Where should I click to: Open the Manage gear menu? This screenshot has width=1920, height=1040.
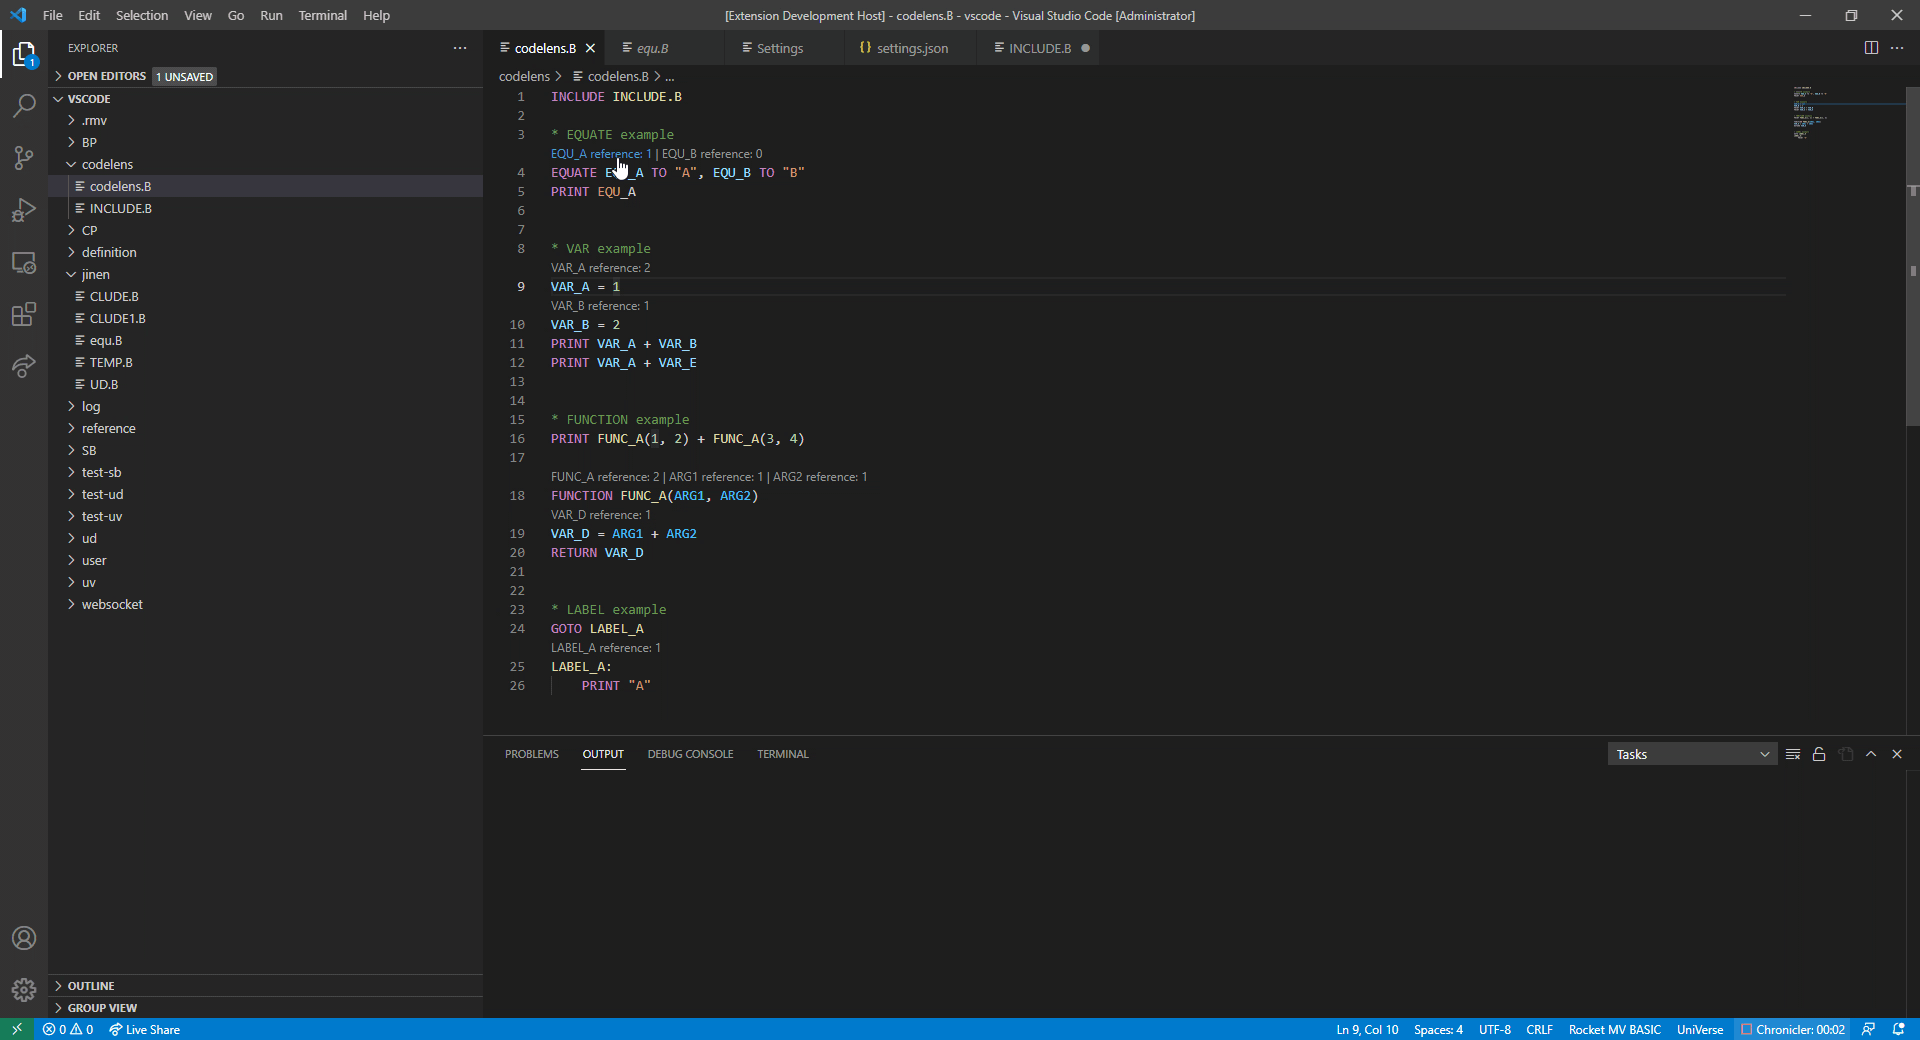23,990
